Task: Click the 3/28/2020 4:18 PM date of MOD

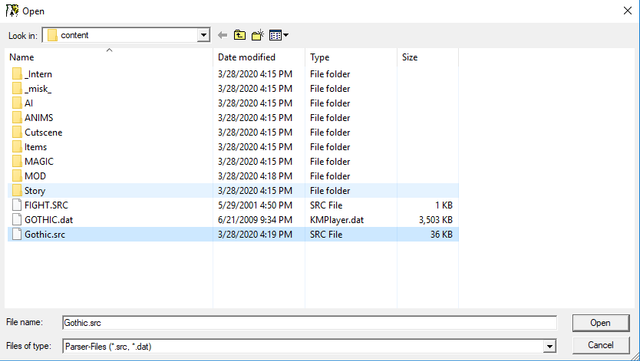Action: point(255,176)
